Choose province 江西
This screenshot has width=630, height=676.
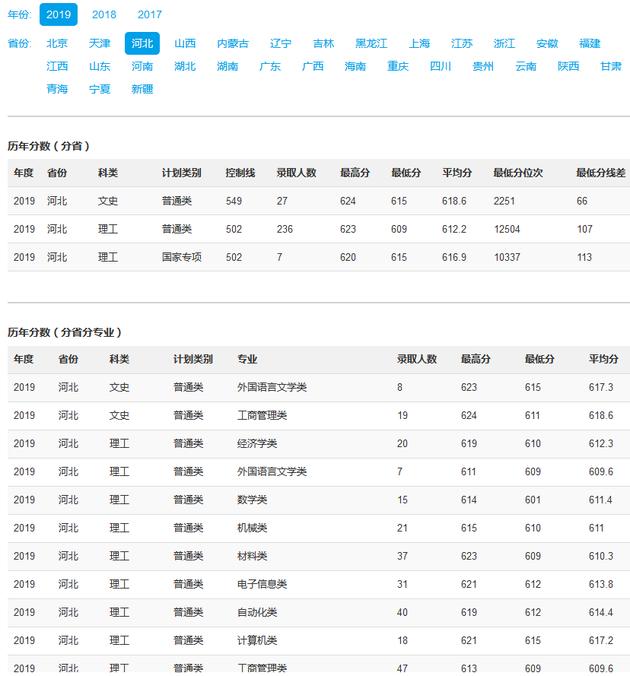(57, 66)
